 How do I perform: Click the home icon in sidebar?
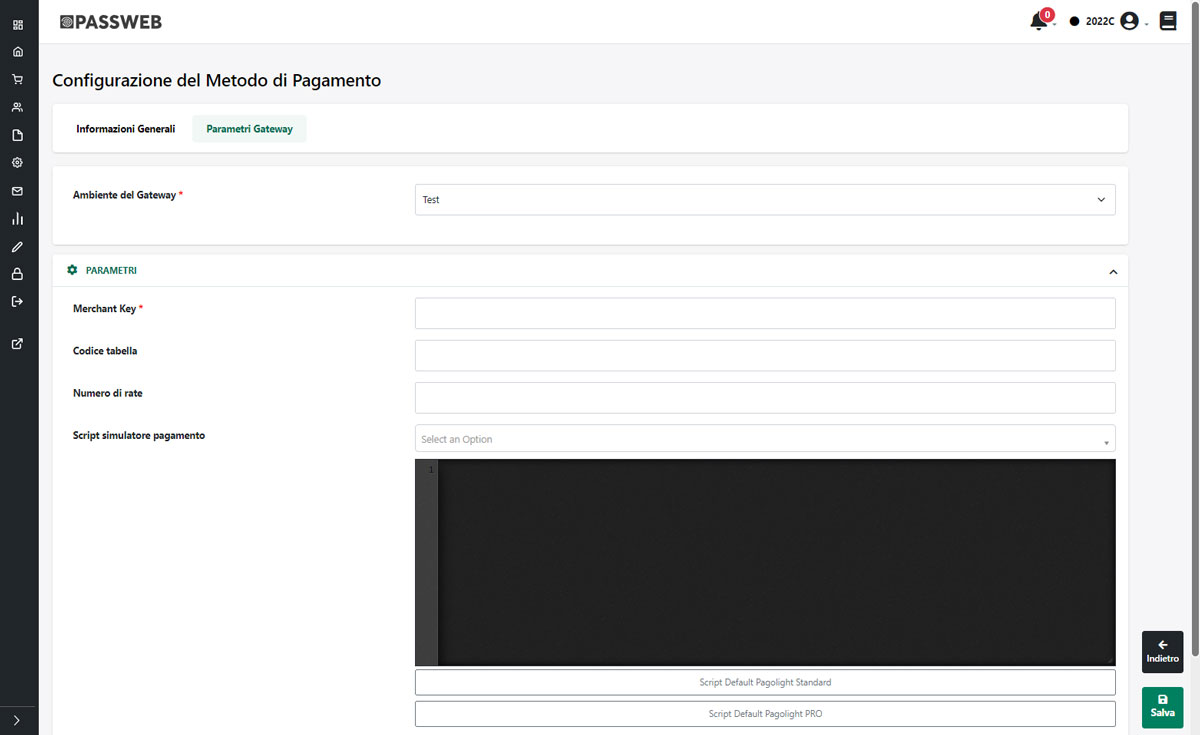(x=17, y=52)
